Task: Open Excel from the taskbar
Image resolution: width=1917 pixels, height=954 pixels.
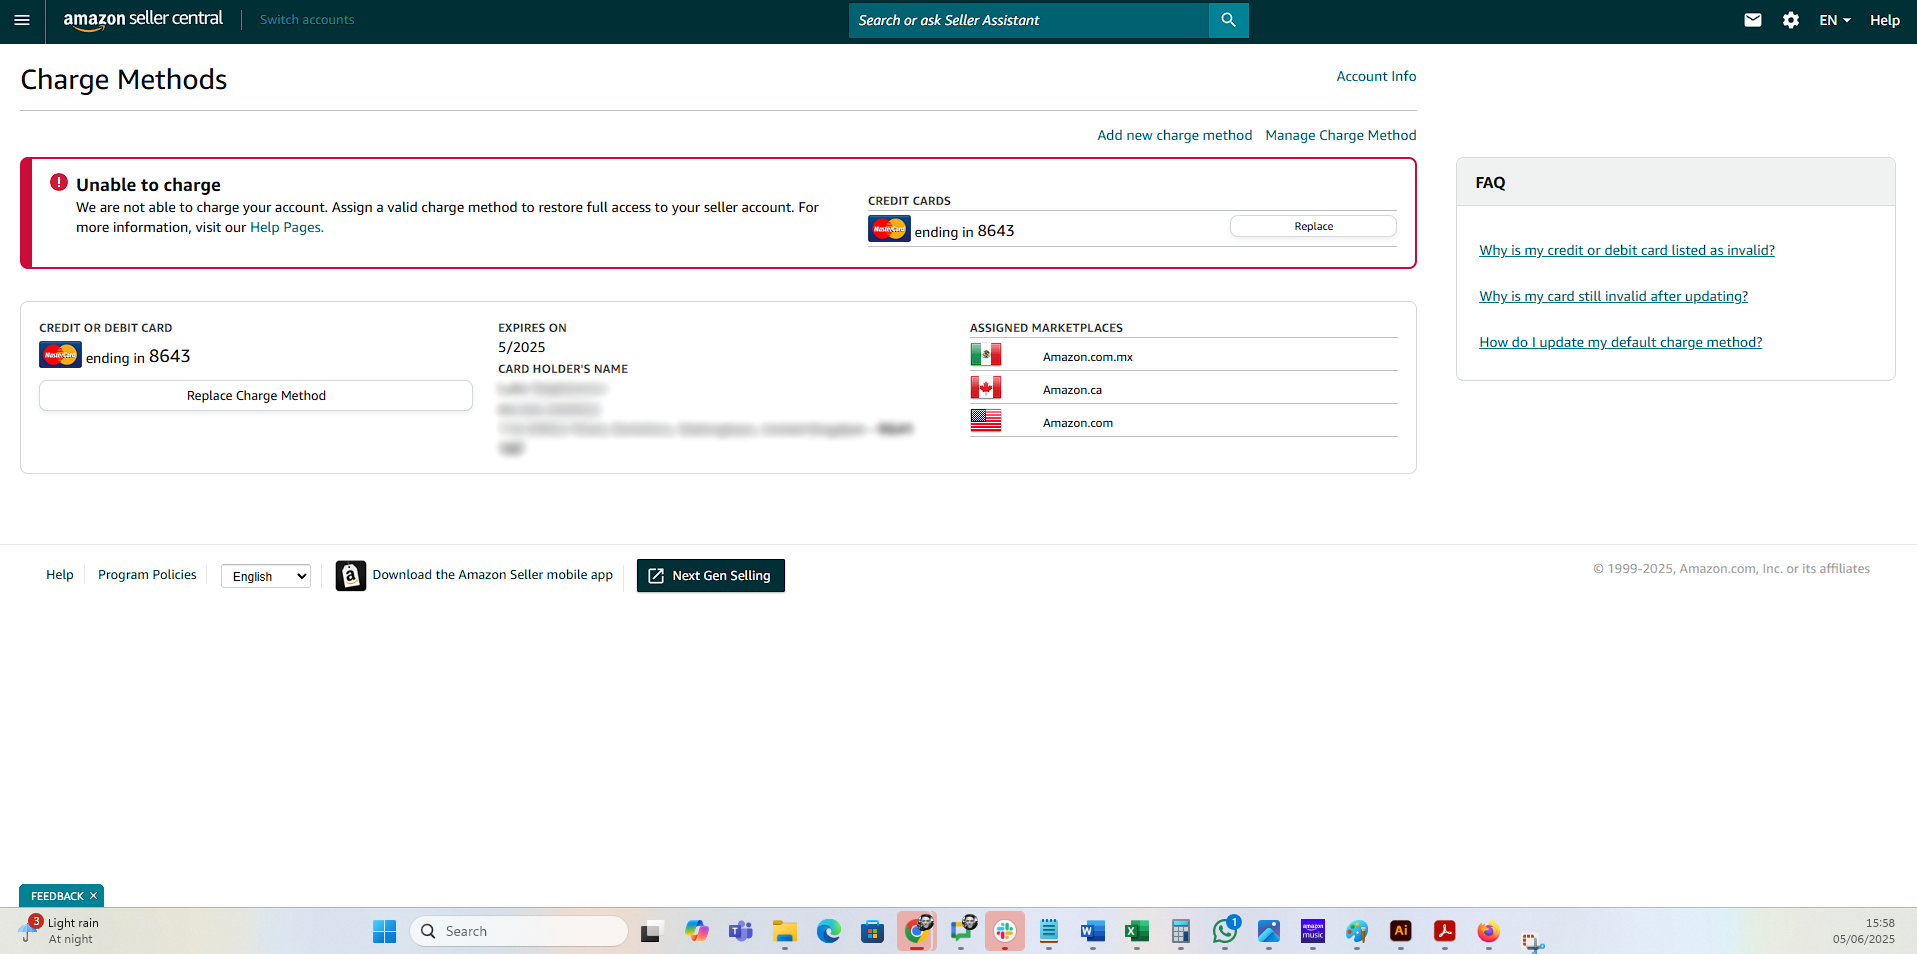Action: [1136, 932]
